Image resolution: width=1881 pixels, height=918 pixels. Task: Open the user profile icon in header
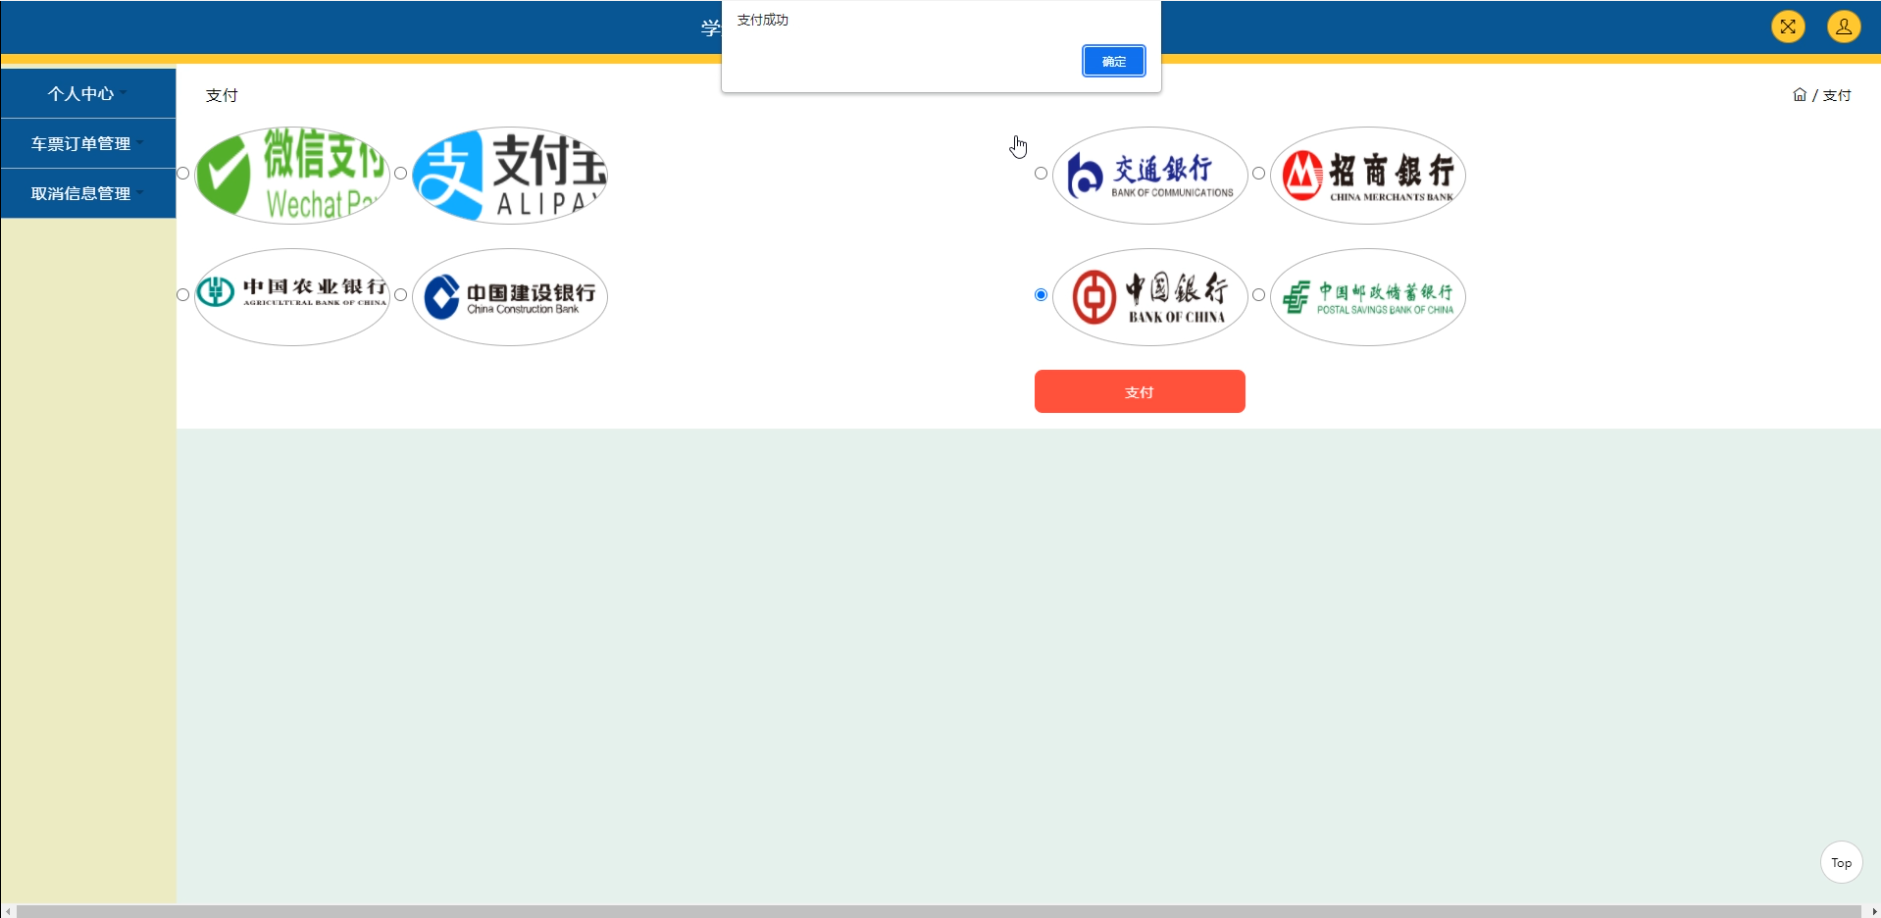[x=1844, y=26]
